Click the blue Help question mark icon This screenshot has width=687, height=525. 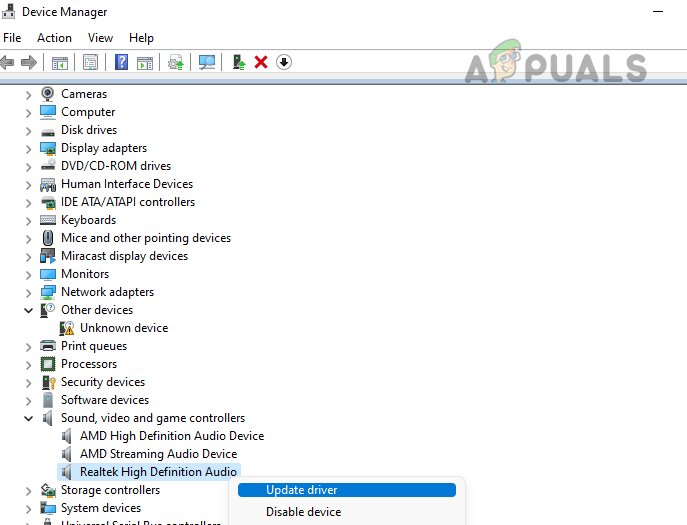tap(121, 62)
